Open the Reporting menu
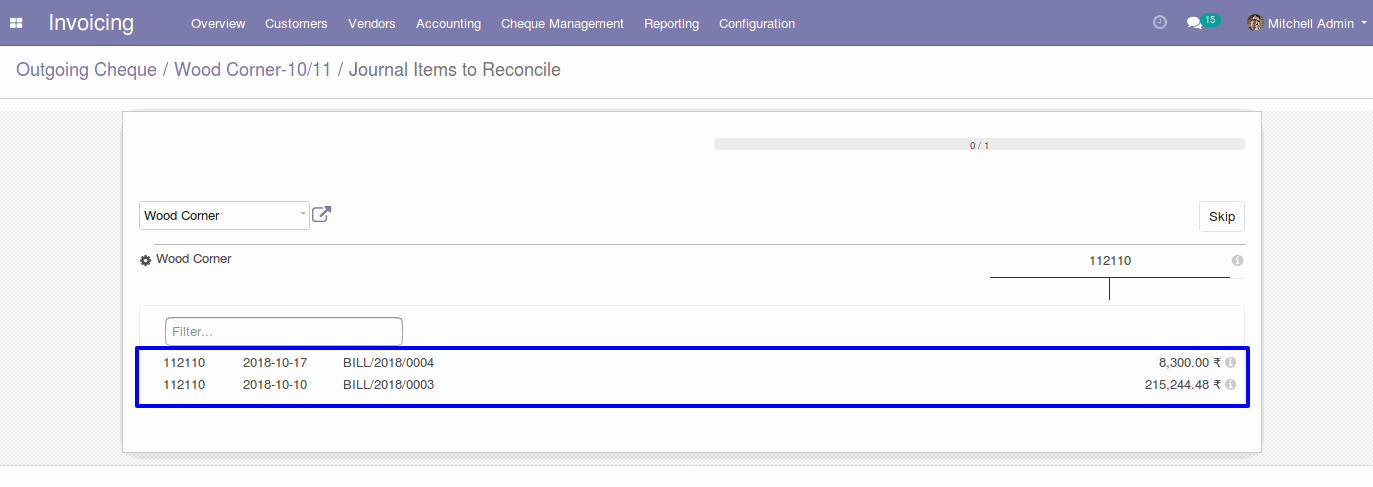The image size is (1373, 487). coord(672,23)
